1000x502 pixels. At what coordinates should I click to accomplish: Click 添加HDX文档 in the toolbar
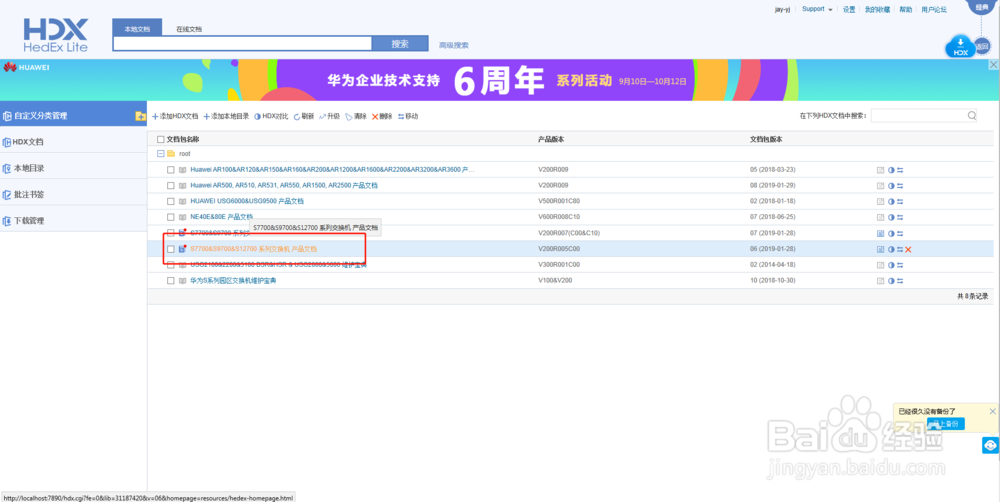[175, 117]
